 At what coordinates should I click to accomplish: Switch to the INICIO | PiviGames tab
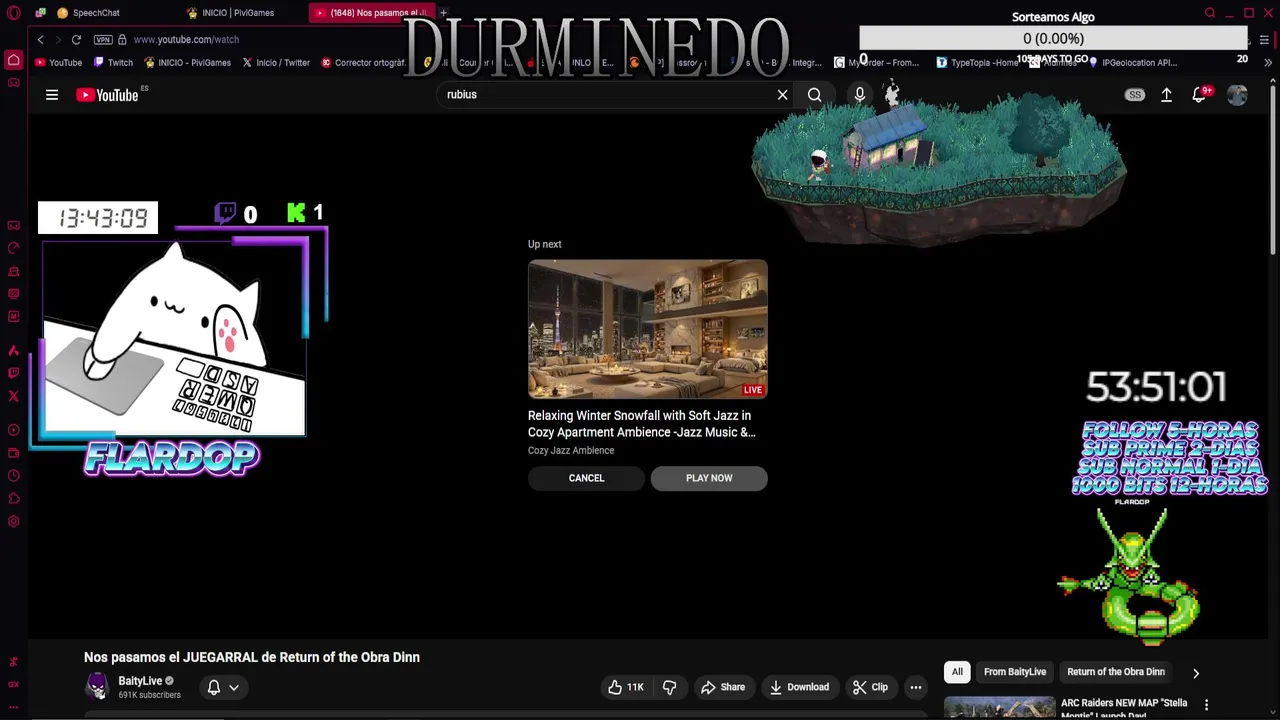[231, 13]
